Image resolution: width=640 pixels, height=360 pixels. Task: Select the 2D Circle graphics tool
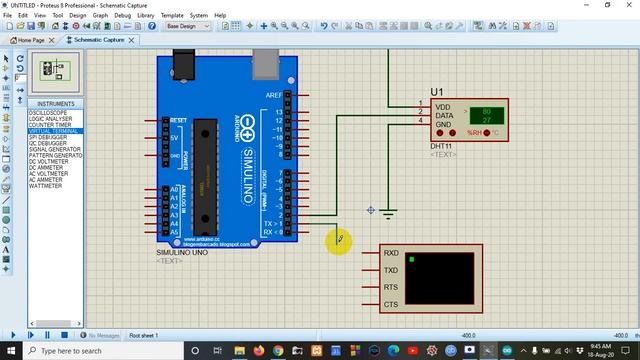[6, 220]
